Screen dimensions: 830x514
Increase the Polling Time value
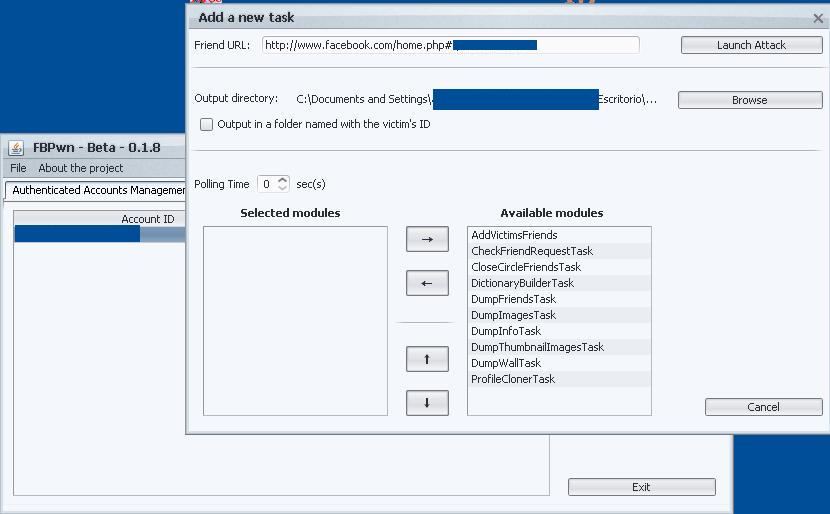tap(283, 180)
